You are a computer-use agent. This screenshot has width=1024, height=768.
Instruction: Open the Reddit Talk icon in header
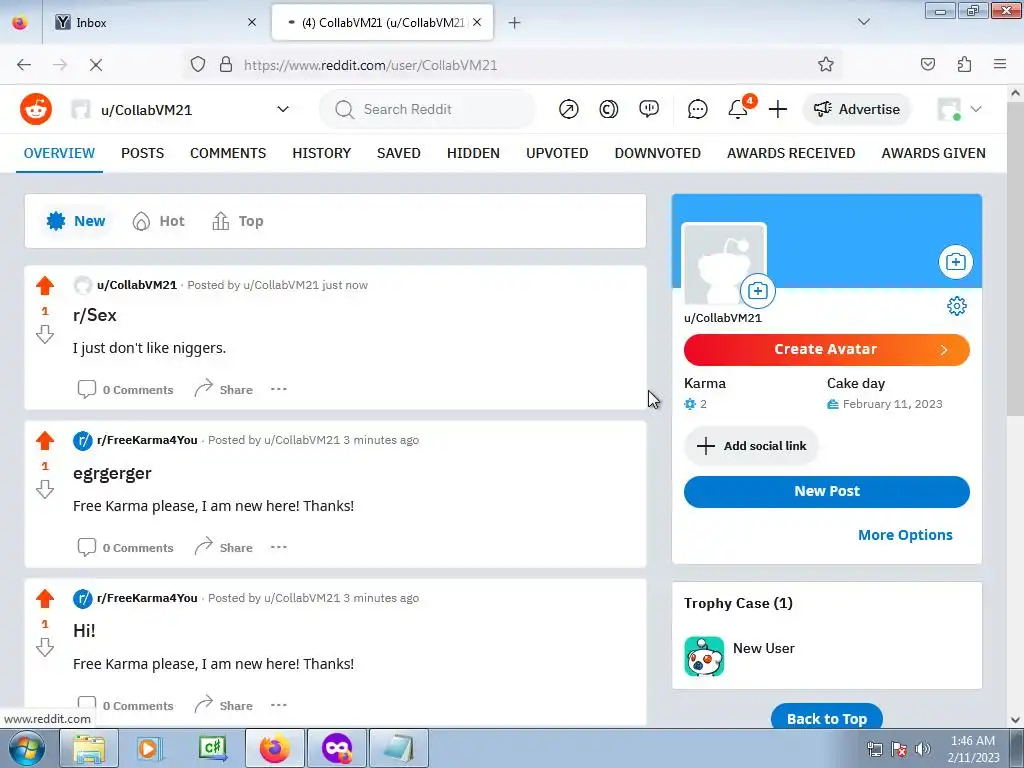(x=648, y=109)
